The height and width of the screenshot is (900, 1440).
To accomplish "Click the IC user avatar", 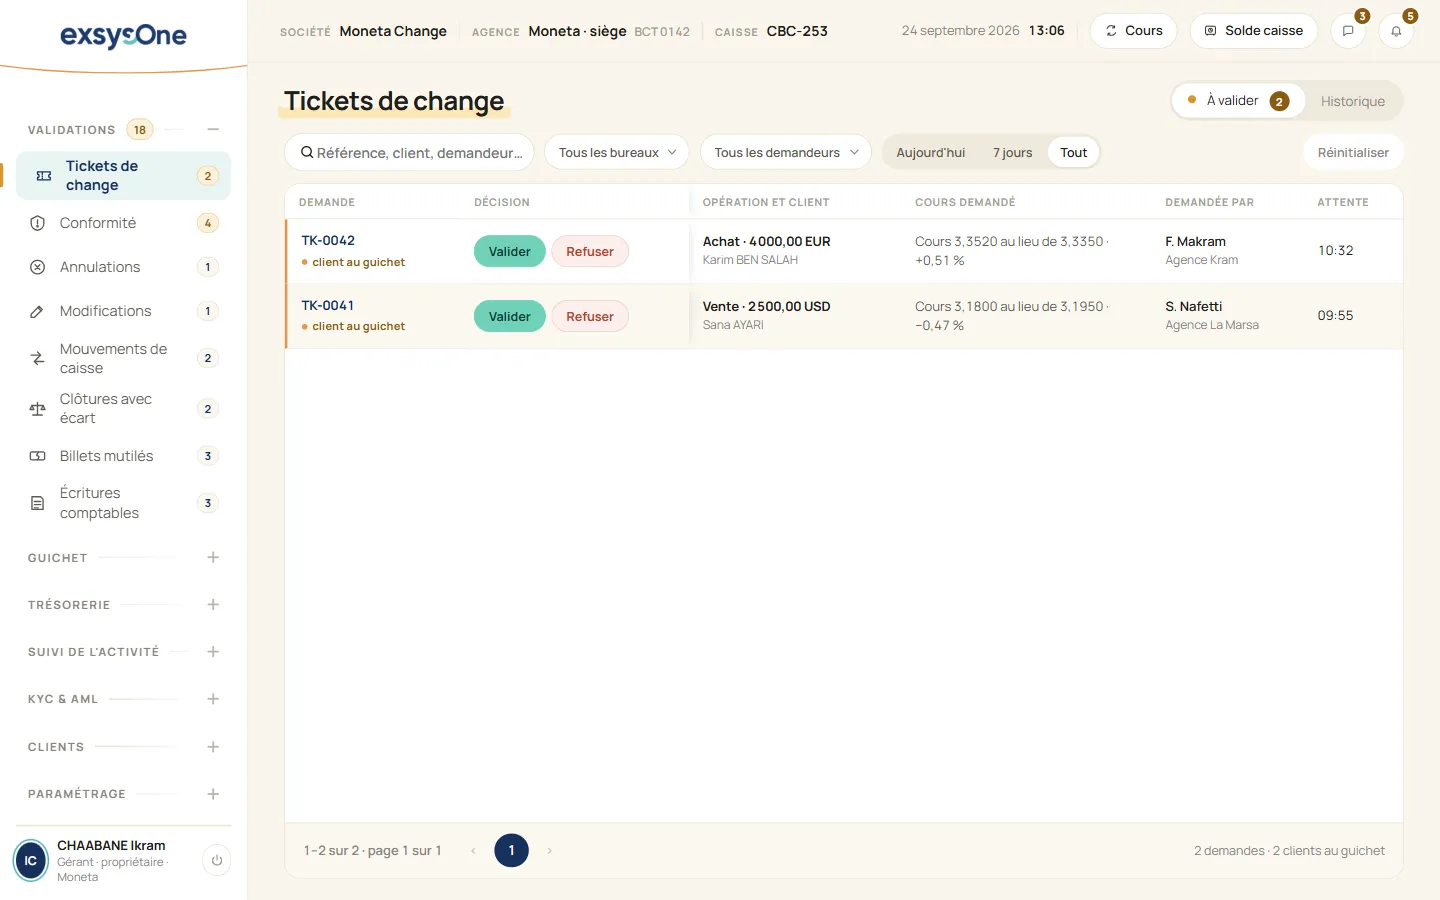I will [x=31, y=860].
